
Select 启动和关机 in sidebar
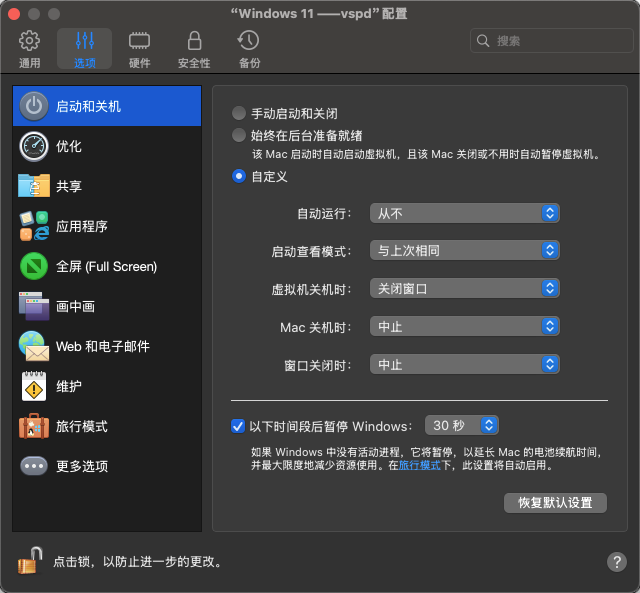coord(107,106)
